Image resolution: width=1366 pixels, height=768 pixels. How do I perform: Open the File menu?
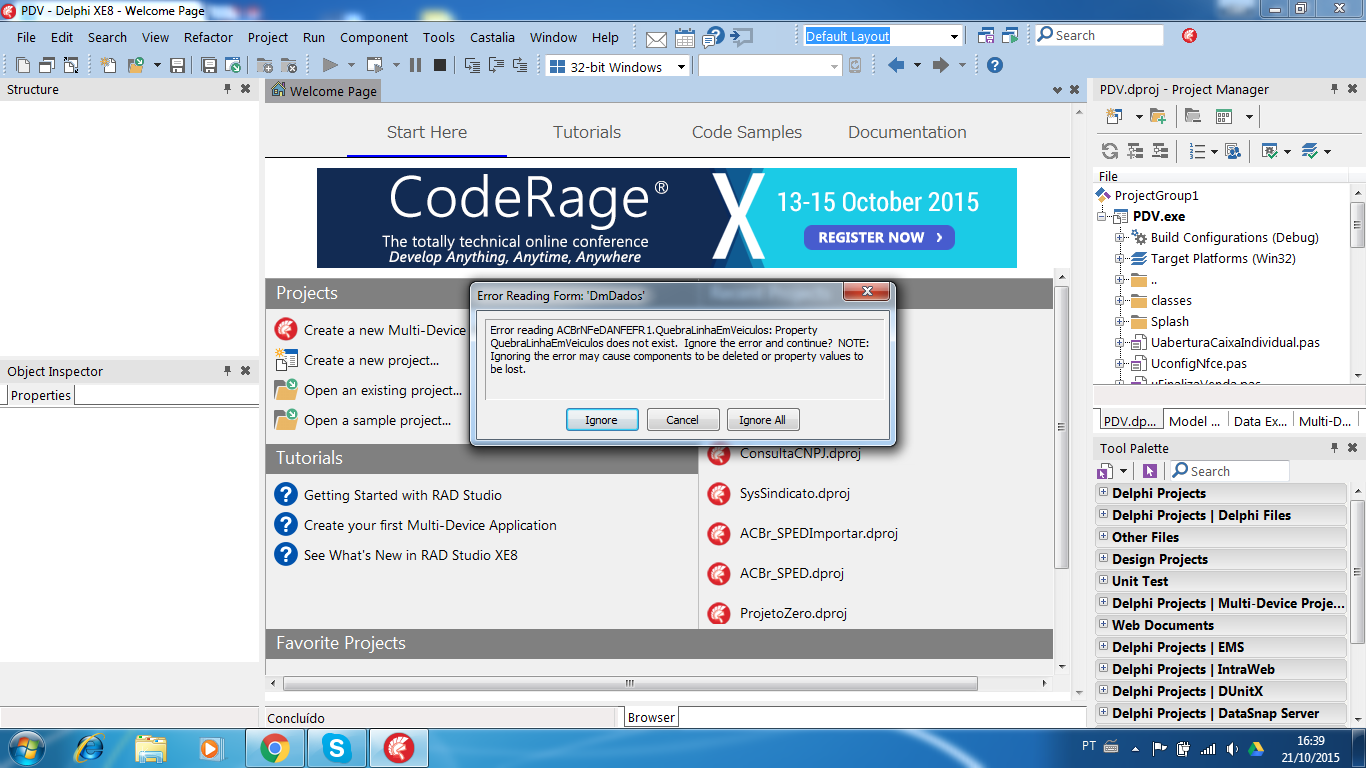[26, 37]
